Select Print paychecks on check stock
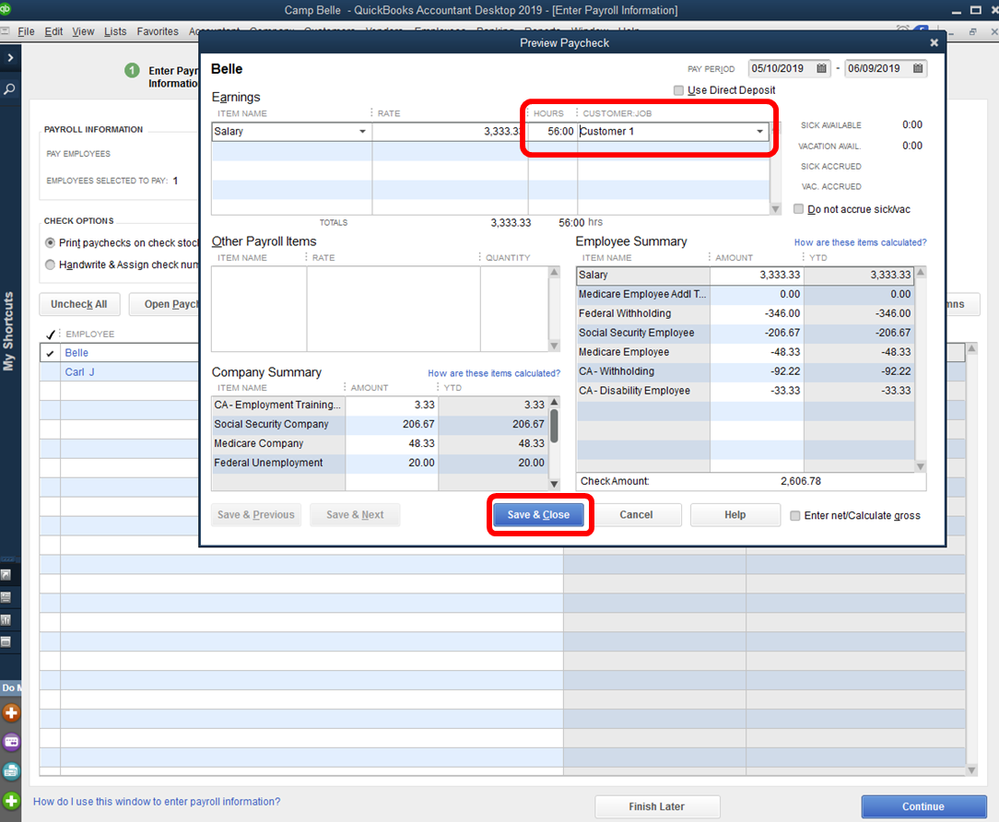Image resolution: width=999 pixels, height=822 pixels. tap(50, 243)
